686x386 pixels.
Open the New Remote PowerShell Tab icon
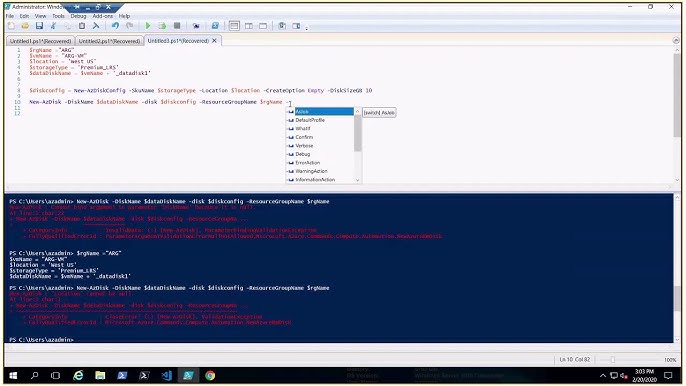click(x=196, y=26)
